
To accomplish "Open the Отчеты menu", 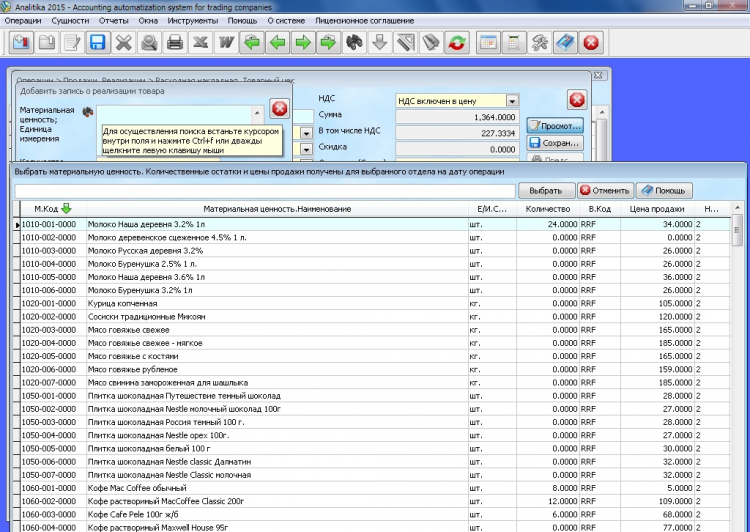I will pos(114,21).
